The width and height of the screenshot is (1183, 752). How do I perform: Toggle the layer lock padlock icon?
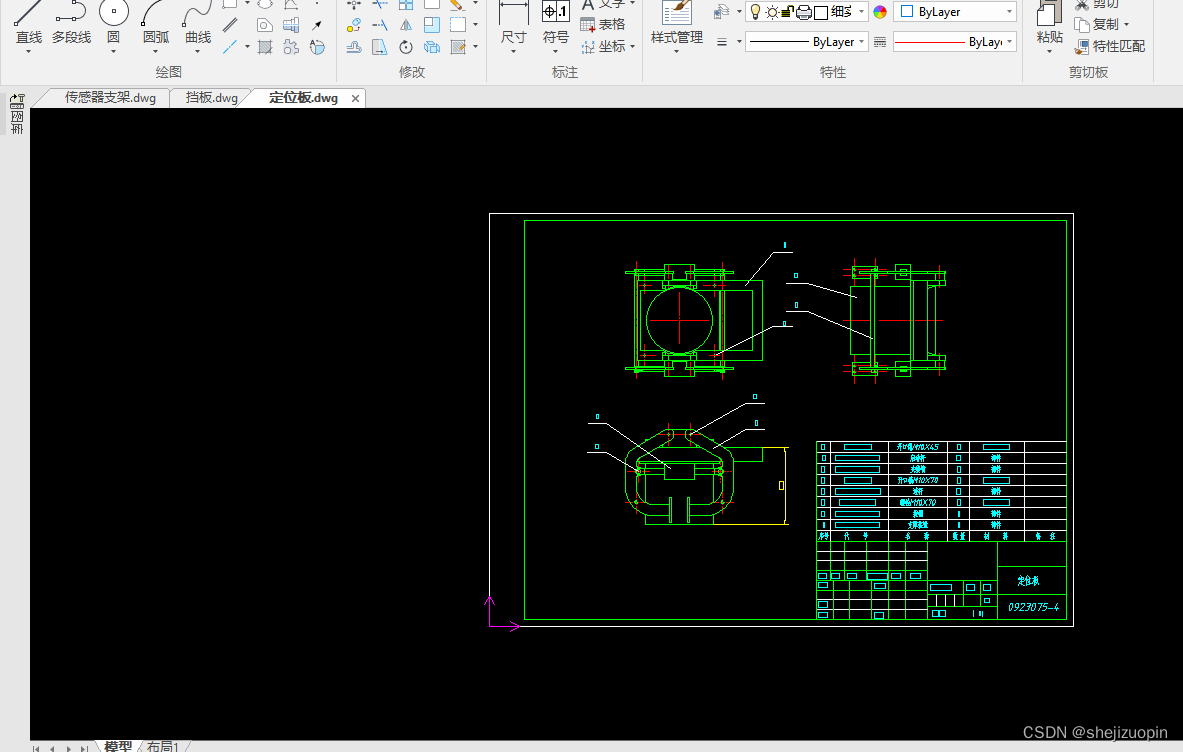788,12
